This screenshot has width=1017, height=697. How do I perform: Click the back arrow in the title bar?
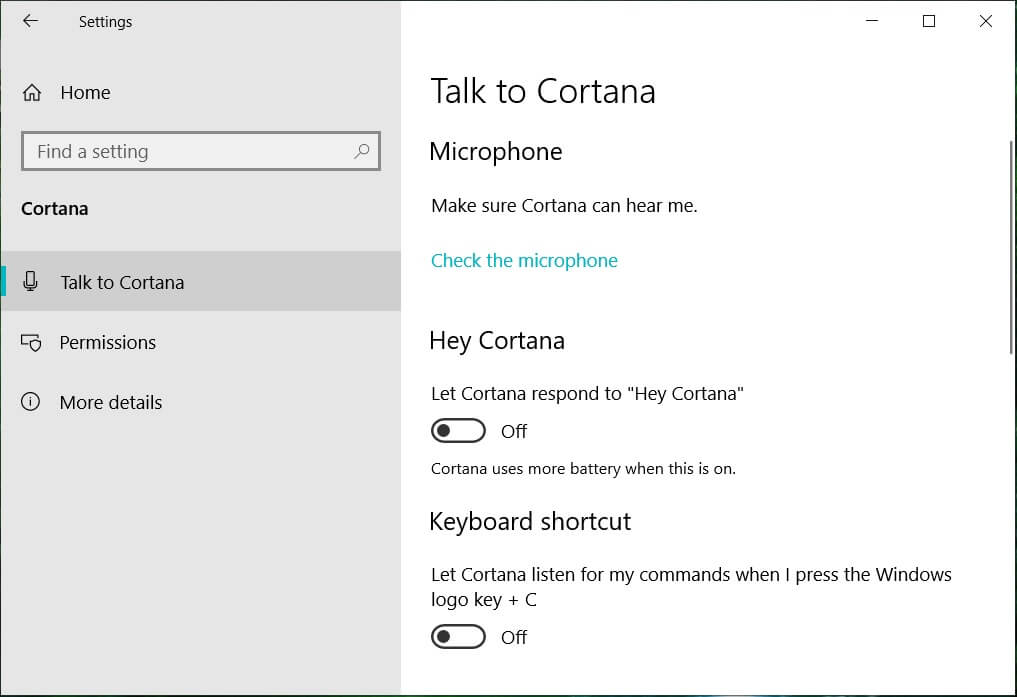click(30, 21)
